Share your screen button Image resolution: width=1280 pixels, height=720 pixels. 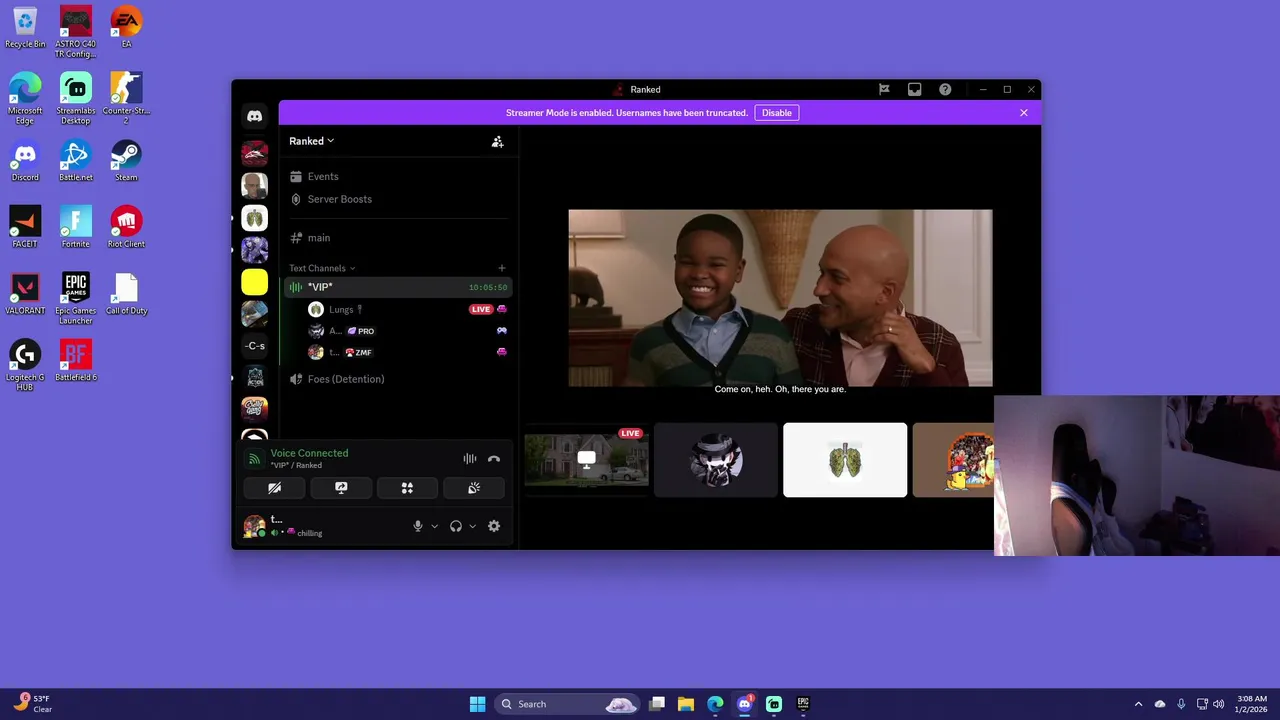point(341,488)
